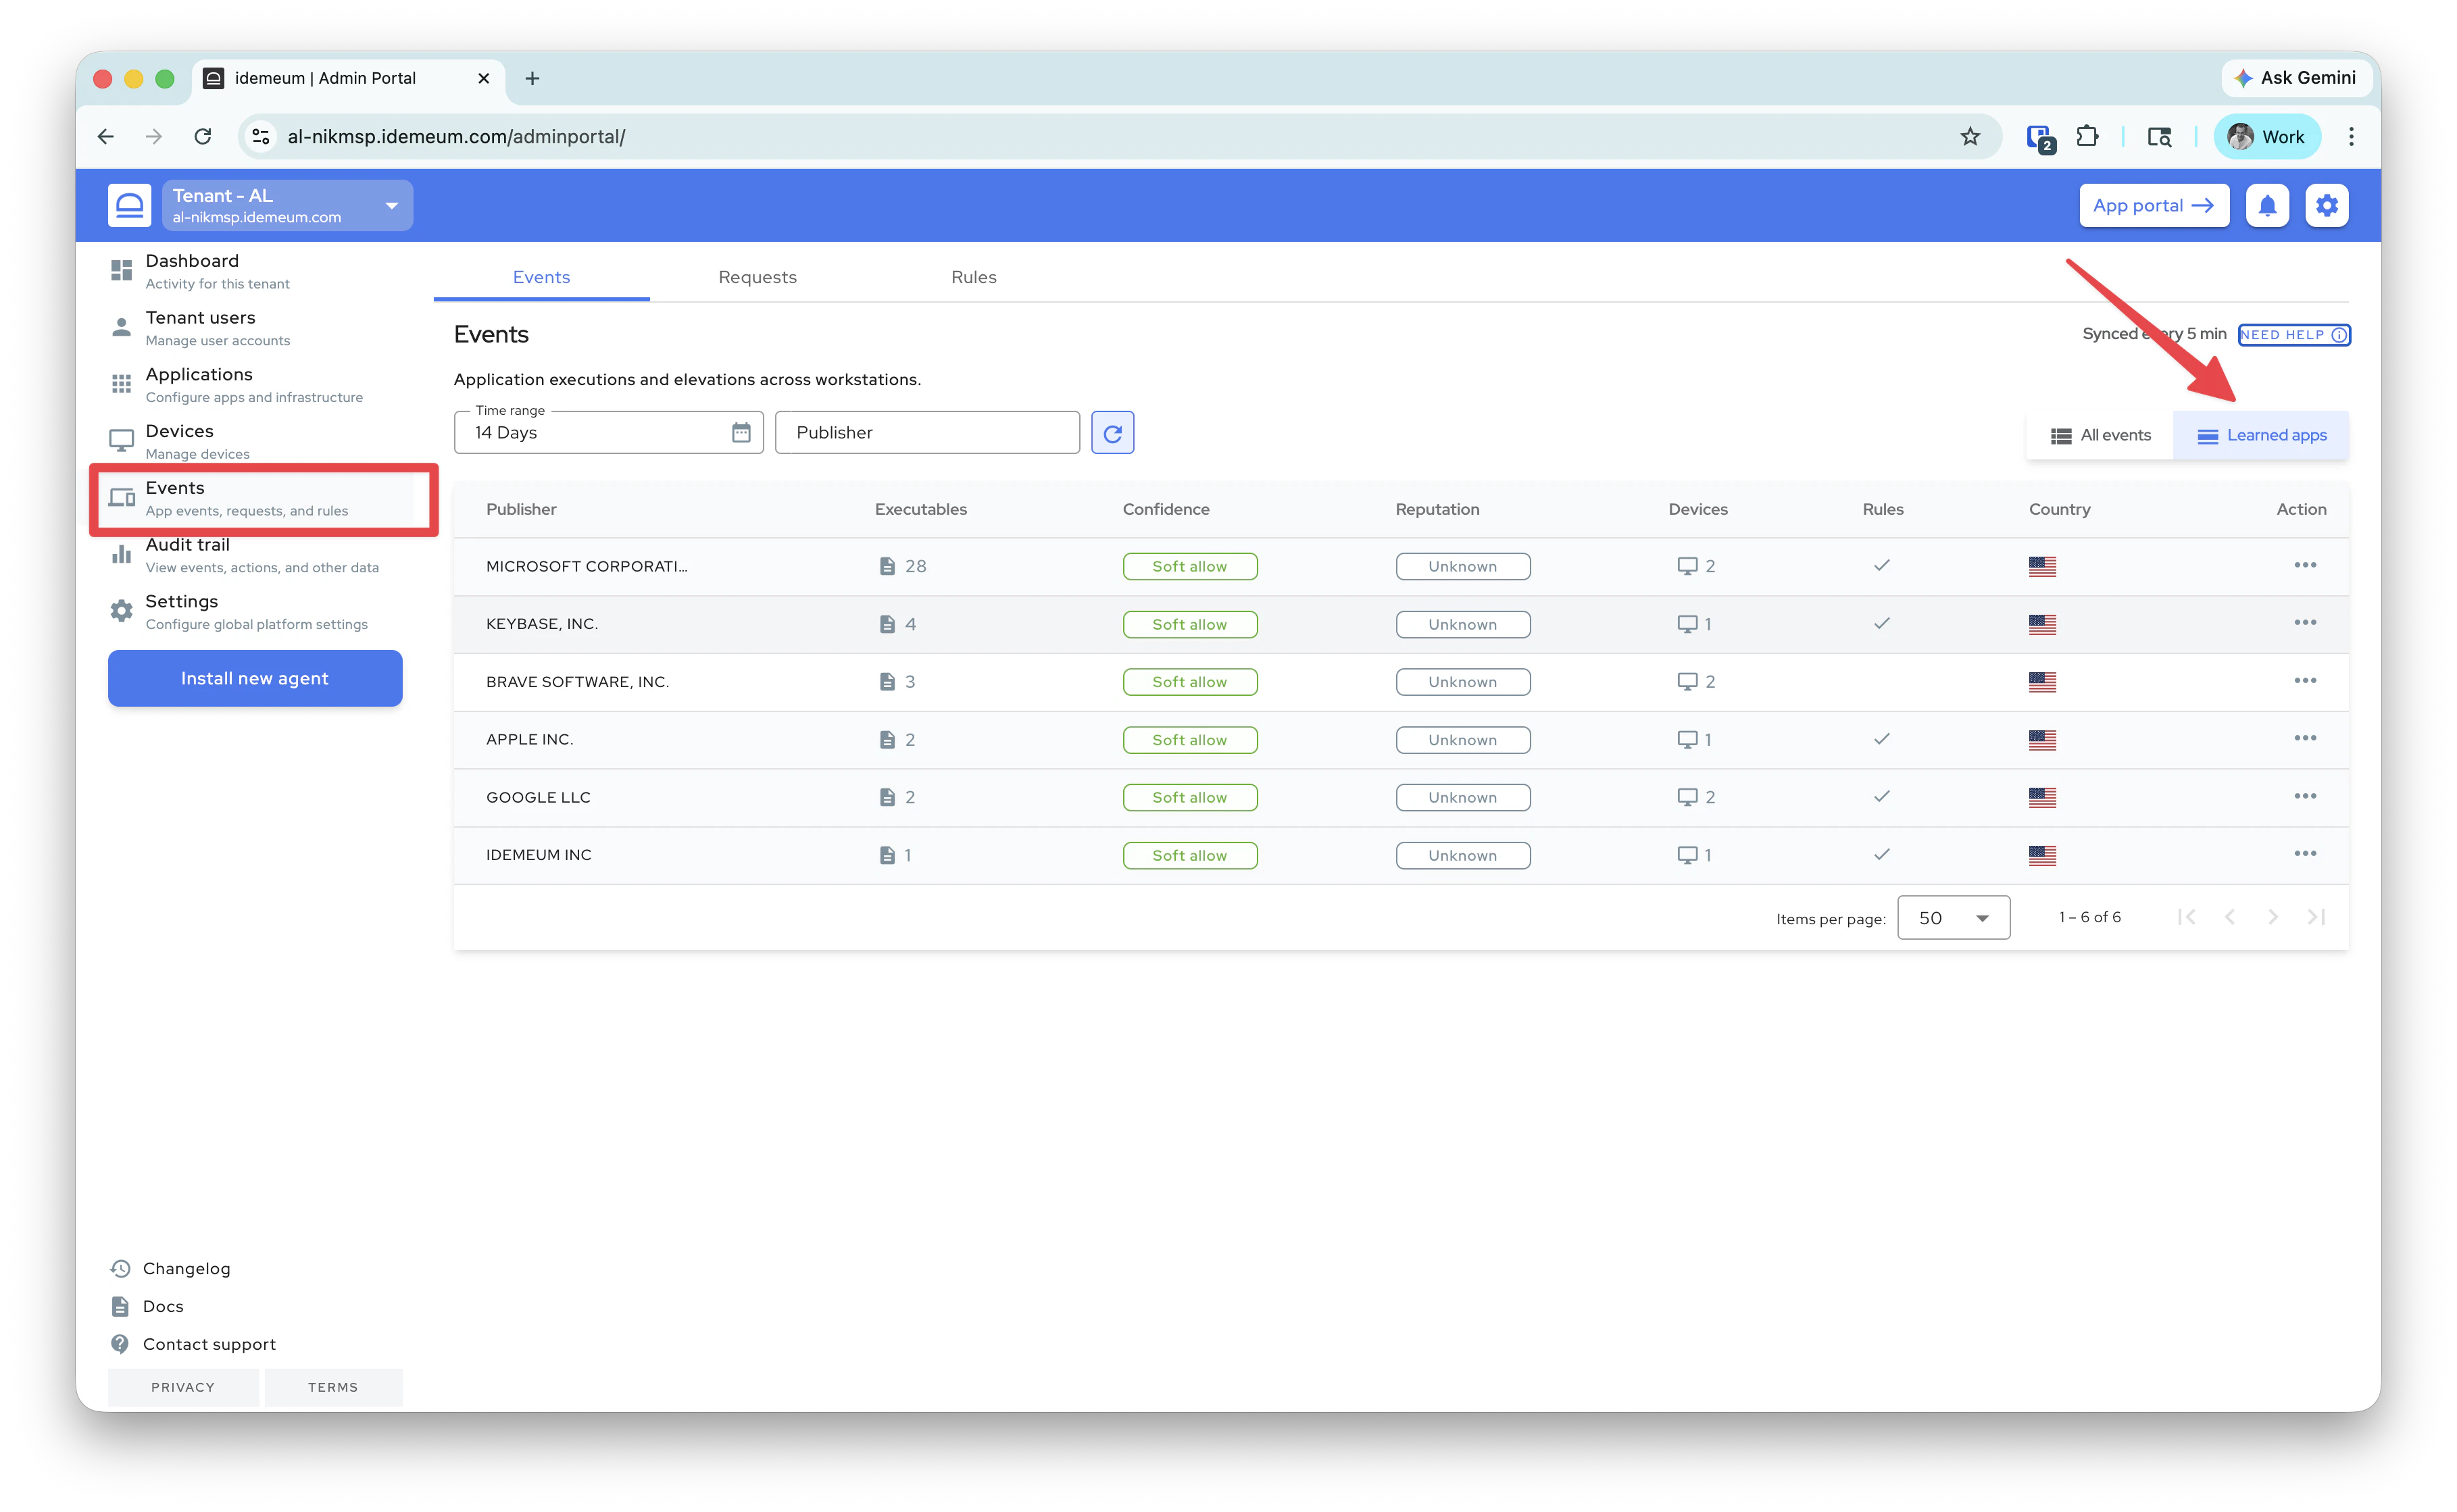2457x1512 pixels.
Task: Open Chrome extensions puzzle icon
Action: point(2088,137)
